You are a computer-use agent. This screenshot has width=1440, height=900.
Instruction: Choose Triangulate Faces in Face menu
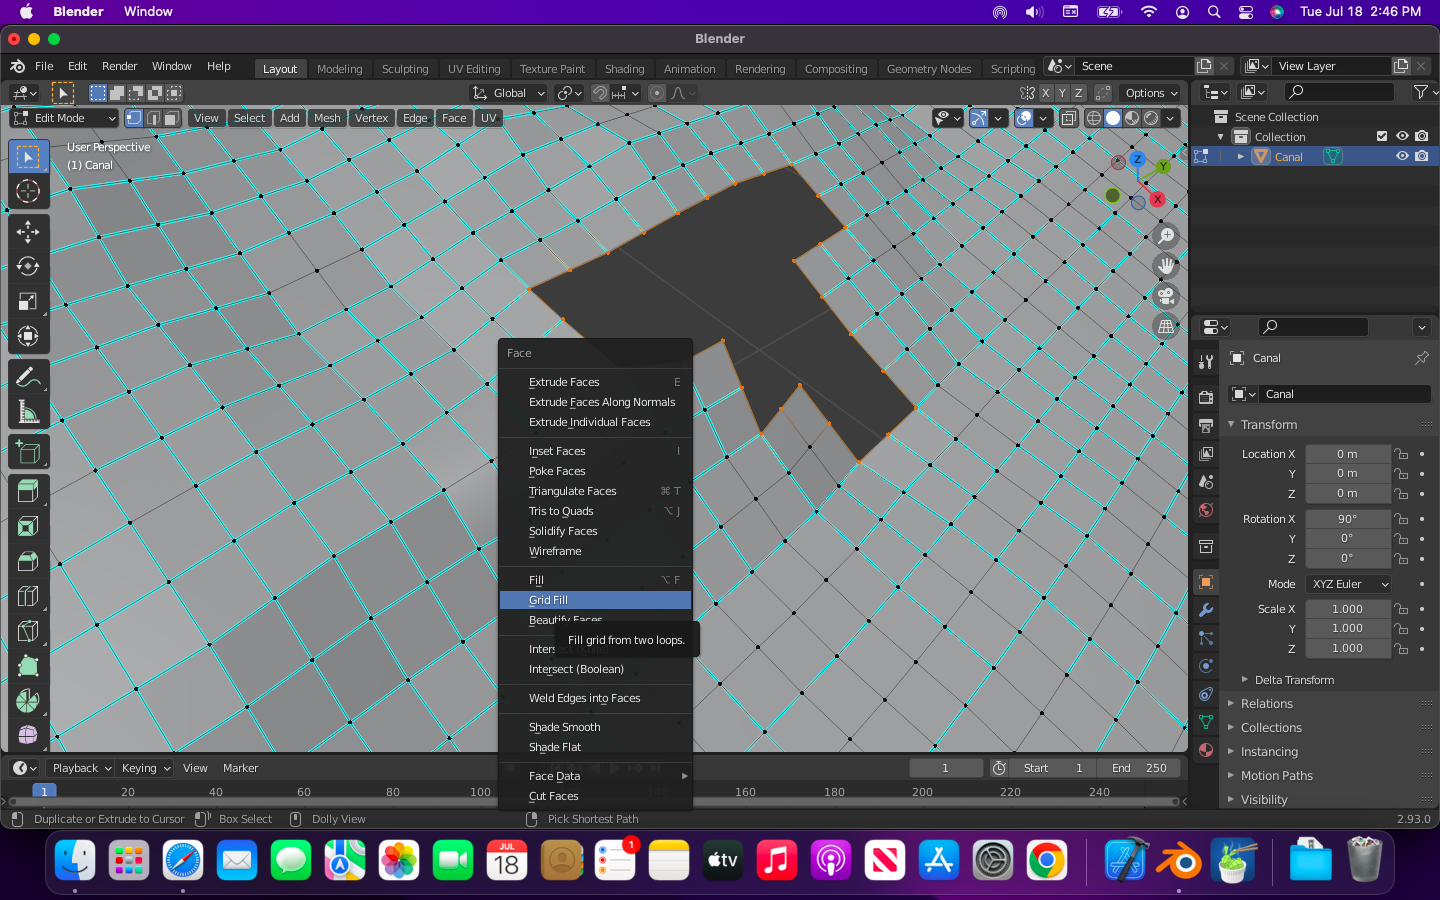pos(595,491)
